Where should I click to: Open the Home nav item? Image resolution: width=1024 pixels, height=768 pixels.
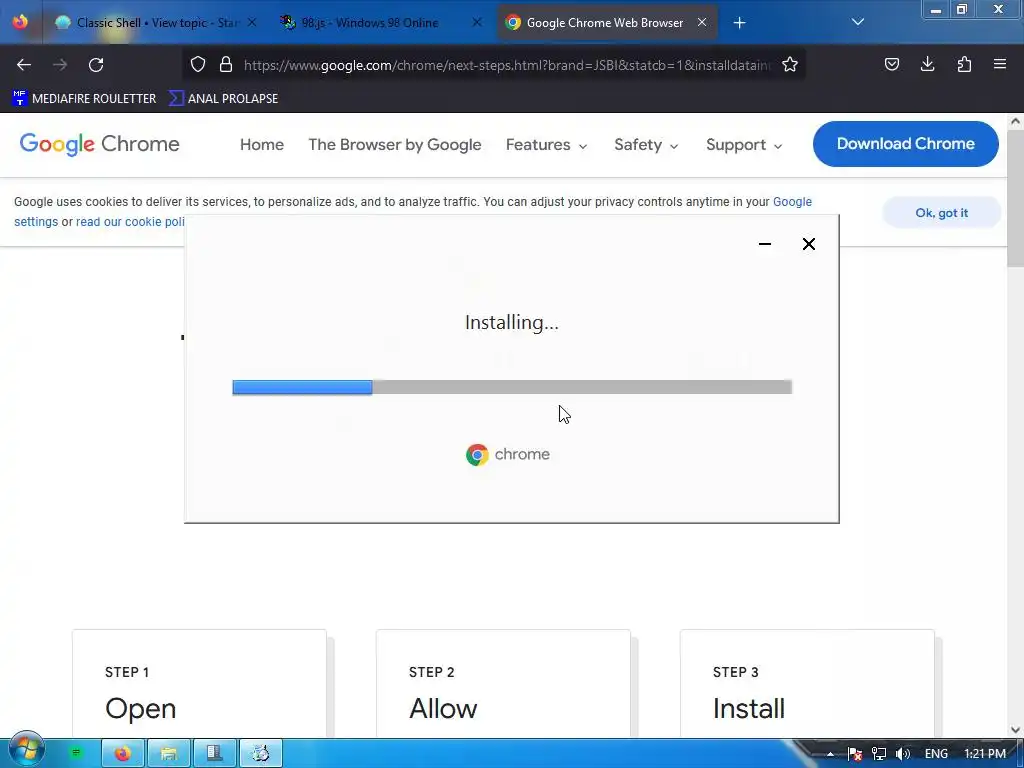(262, 144)
